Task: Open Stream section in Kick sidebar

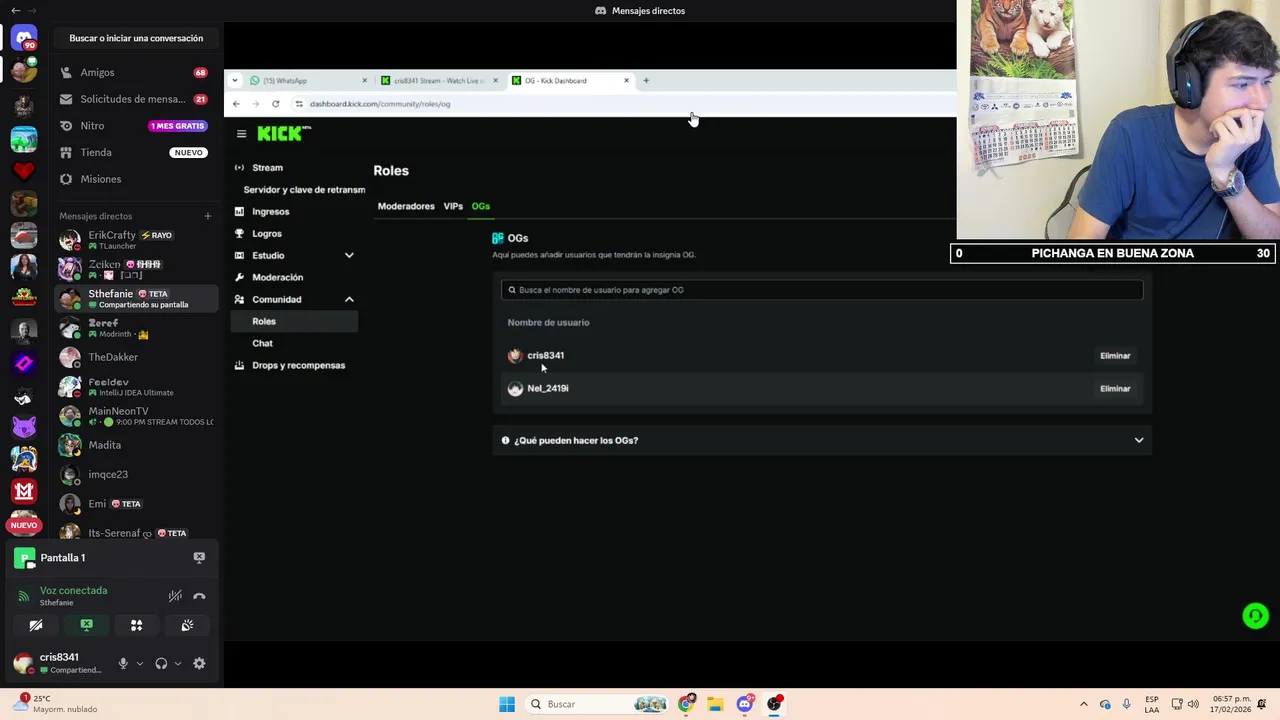Action: coord(267,168)
